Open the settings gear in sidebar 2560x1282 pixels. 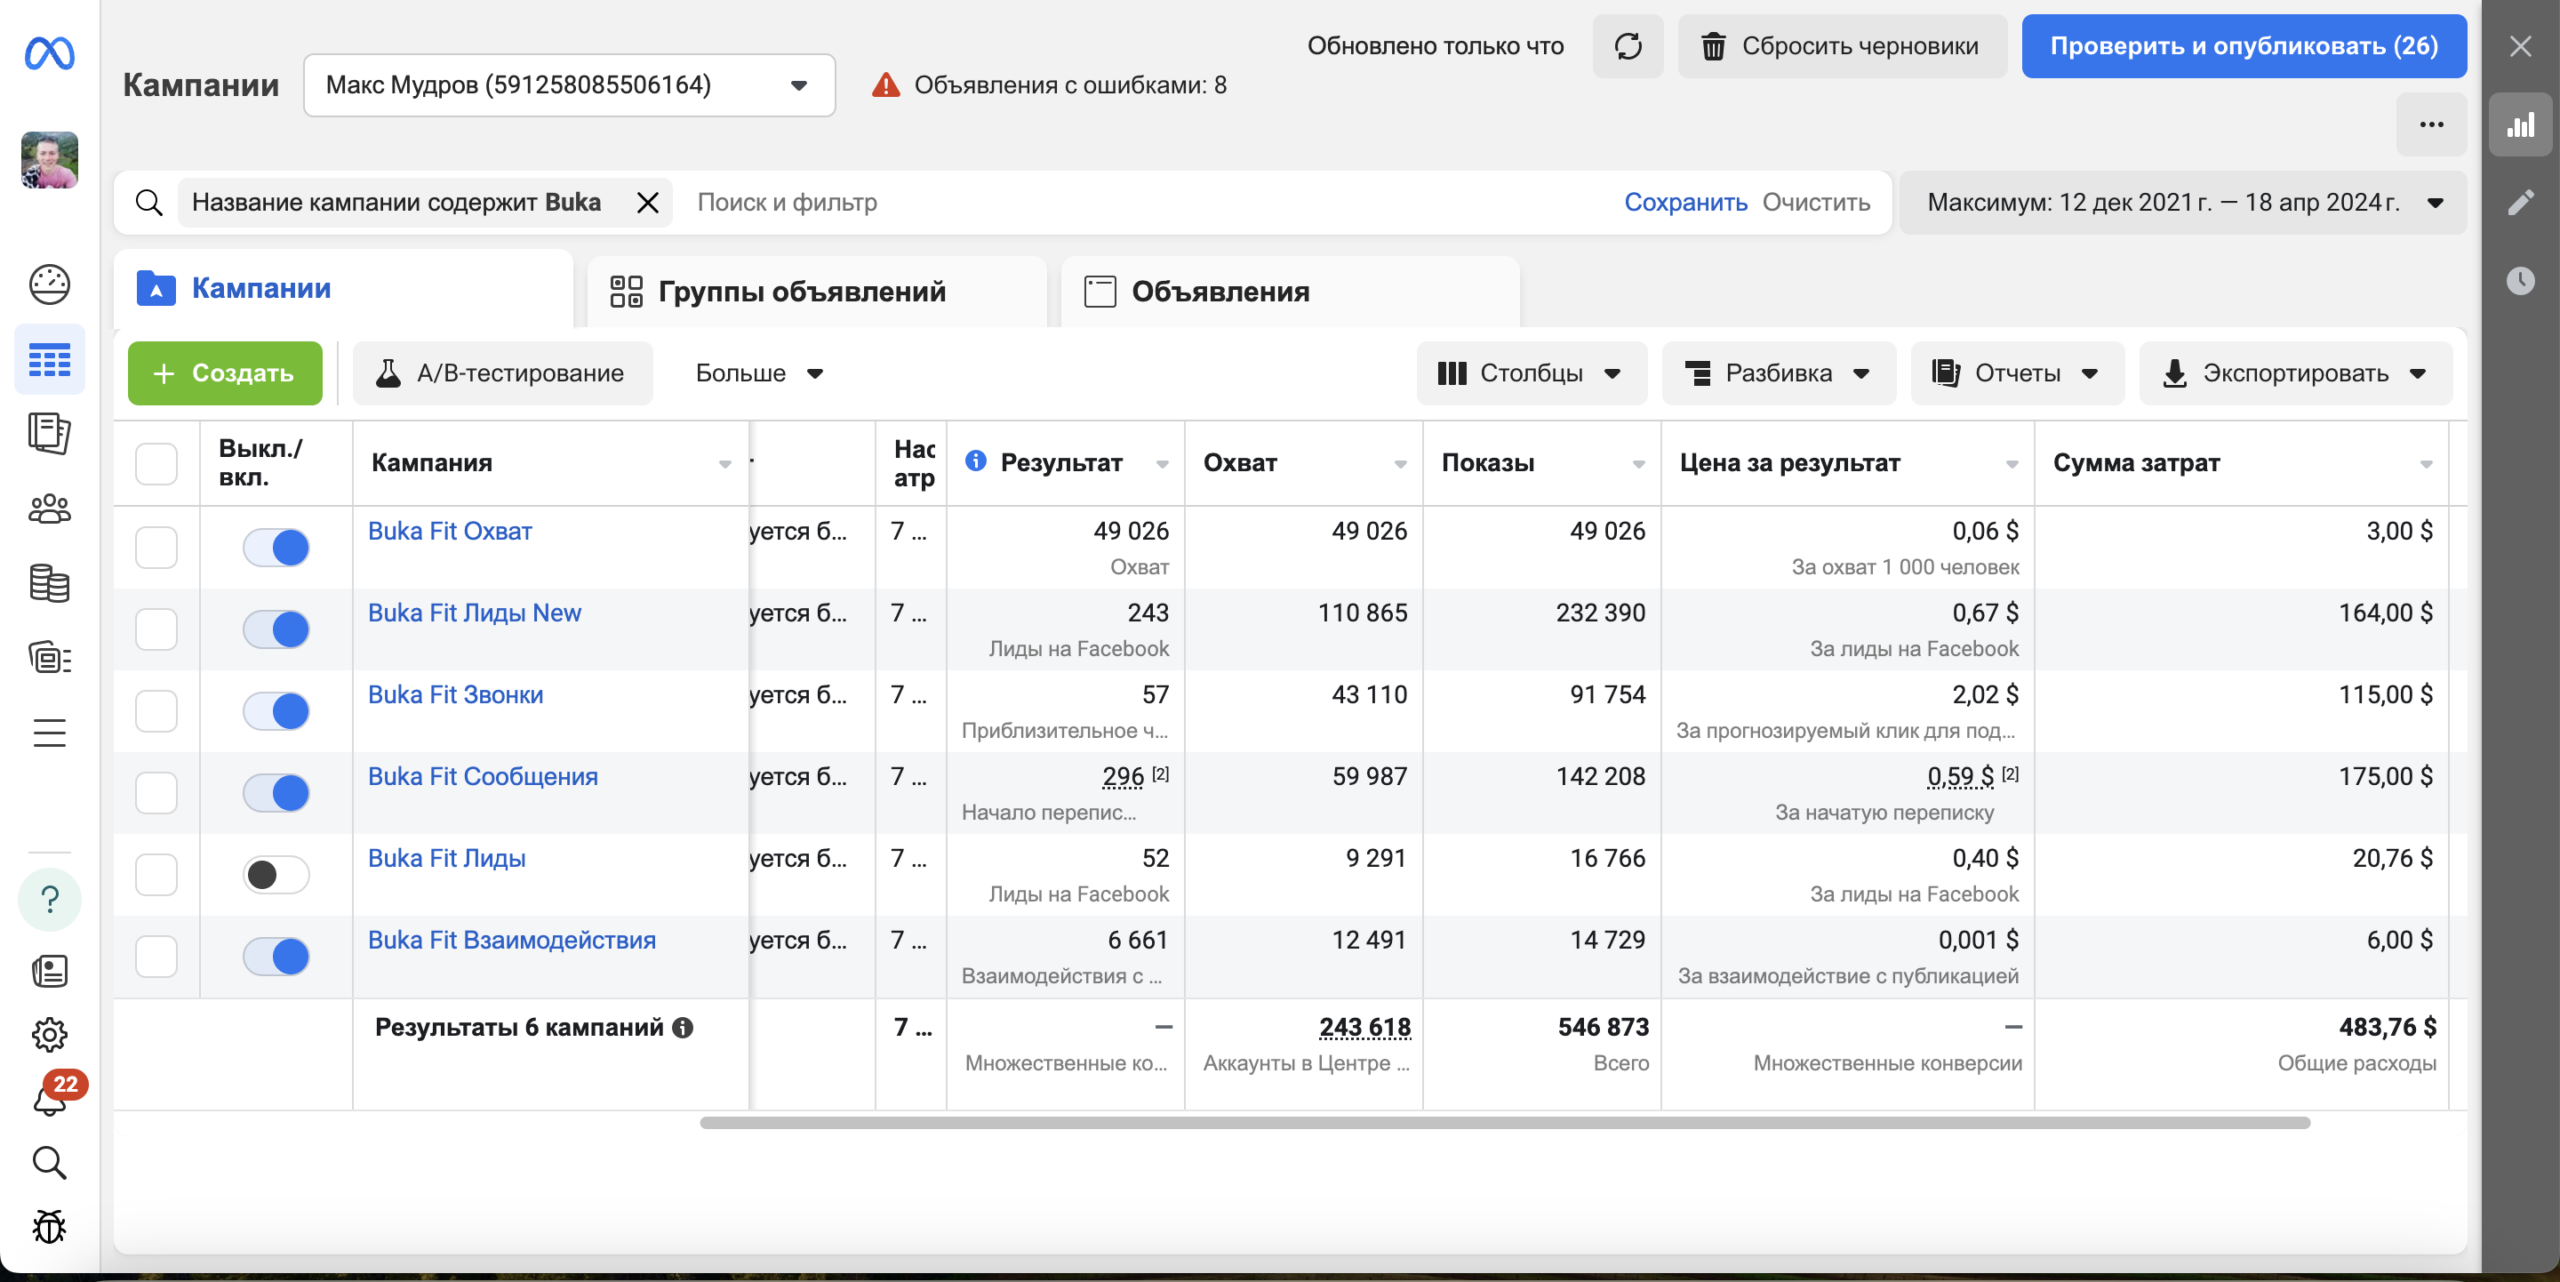pos(49,1034)
